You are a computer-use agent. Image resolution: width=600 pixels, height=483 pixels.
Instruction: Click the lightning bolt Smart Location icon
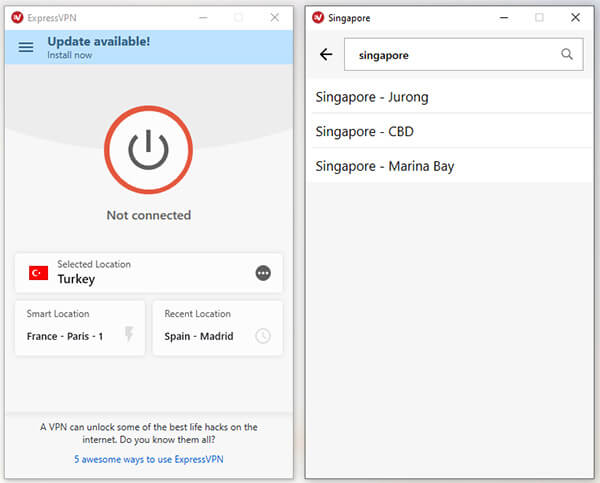[129, 334]
